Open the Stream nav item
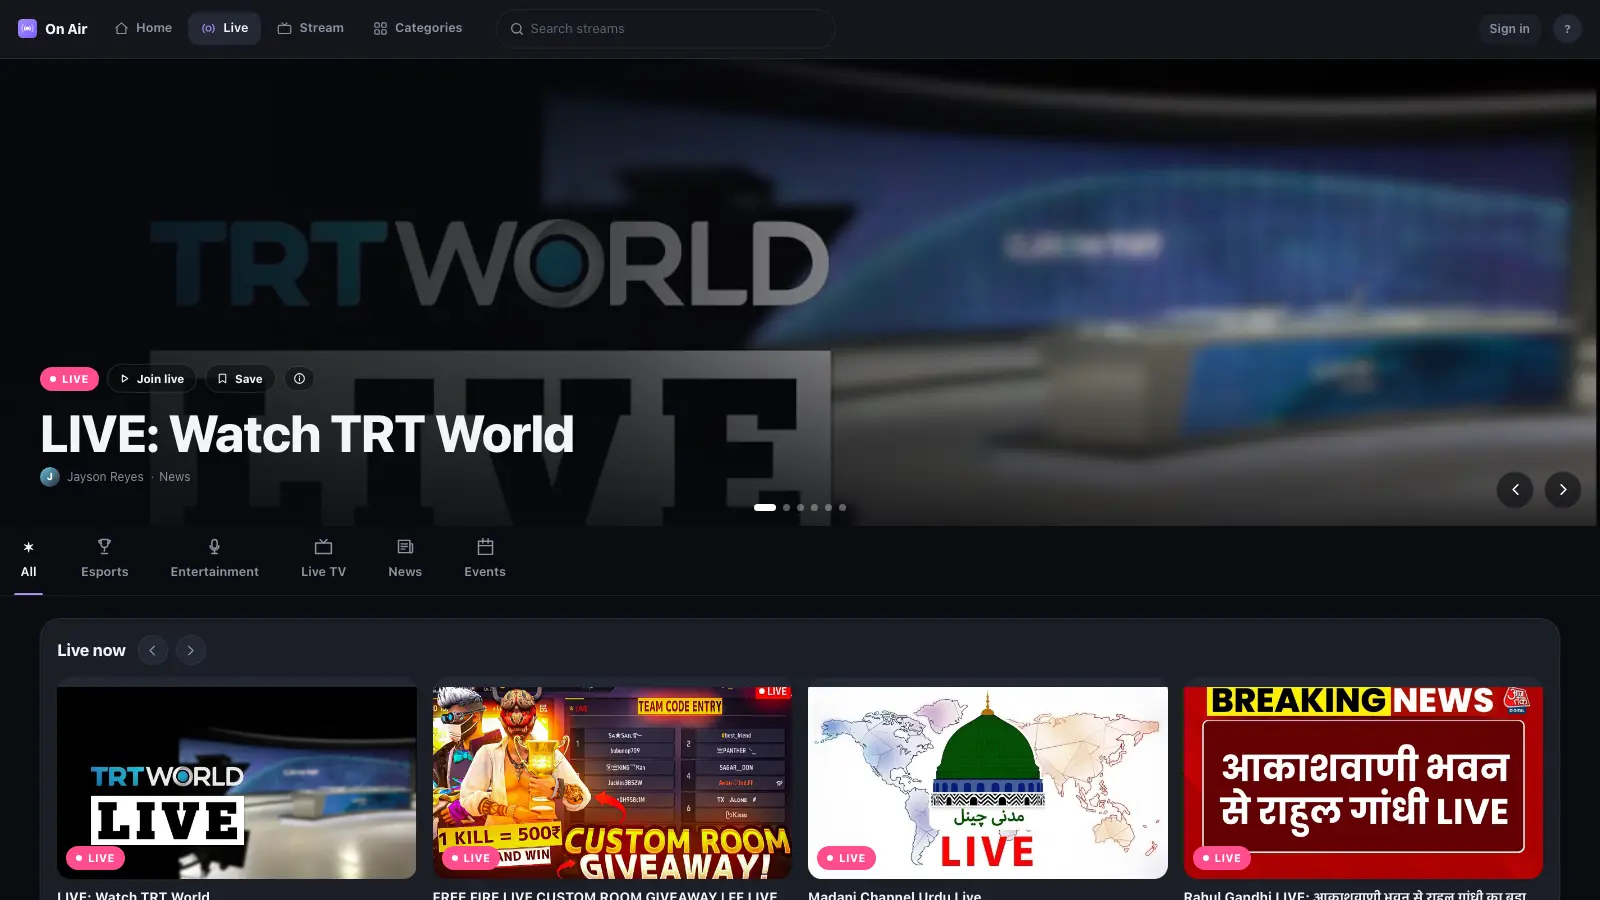The width and height of the screenshot is (1600, 900). pos(310,28)
